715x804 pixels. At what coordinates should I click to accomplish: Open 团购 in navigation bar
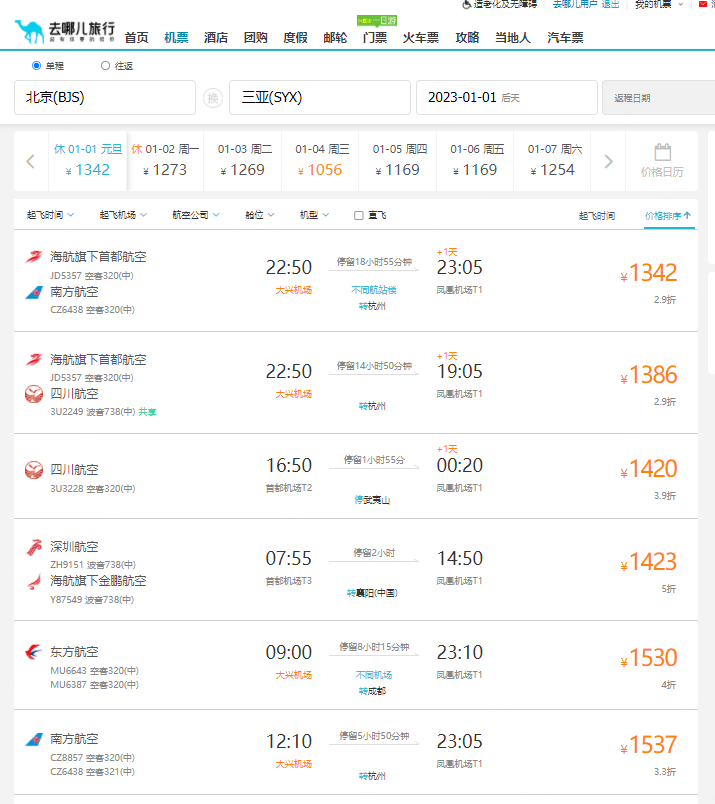point(255,38)
